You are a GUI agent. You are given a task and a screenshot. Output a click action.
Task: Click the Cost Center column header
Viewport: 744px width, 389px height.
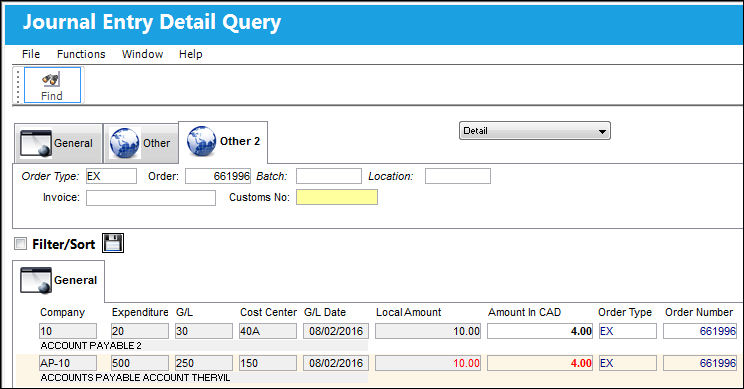point(268,313)
